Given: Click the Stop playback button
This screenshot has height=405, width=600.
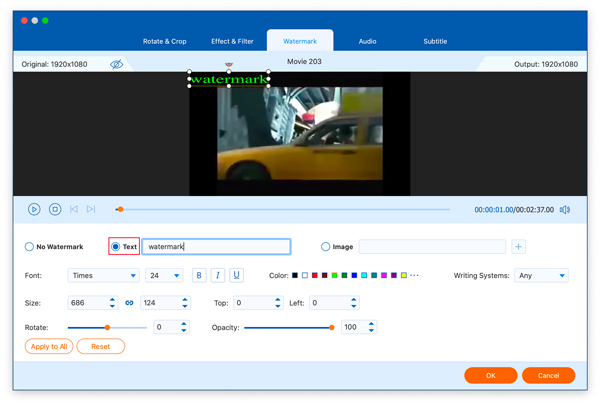Looking at the screenshot, I should [x=55, y=209].
